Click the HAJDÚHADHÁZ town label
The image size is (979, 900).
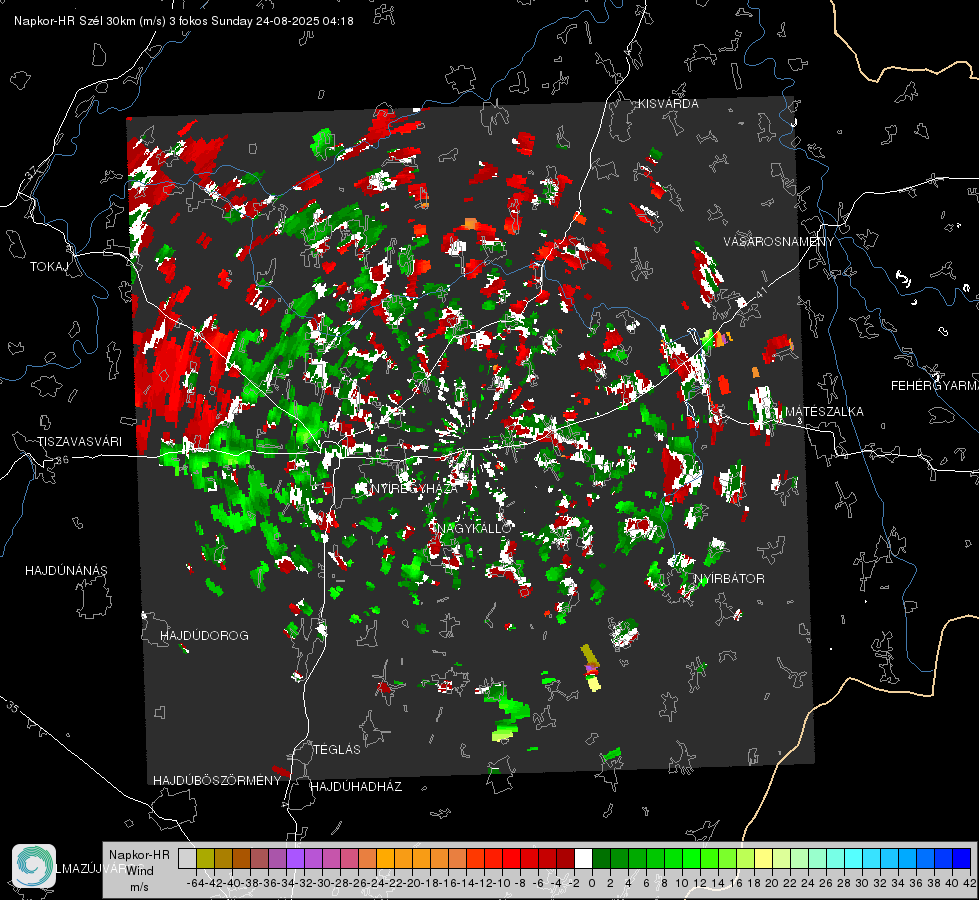[x=356, y=786]
